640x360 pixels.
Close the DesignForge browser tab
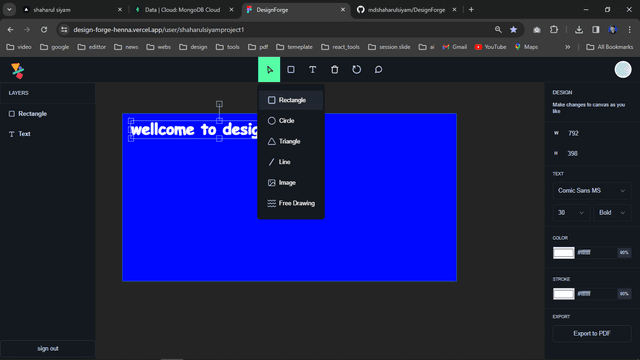click(343, 10)
